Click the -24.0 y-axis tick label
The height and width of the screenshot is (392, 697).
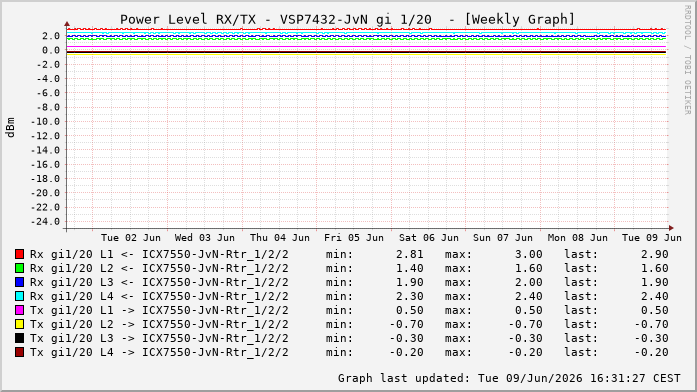click(x=45, y=221)
